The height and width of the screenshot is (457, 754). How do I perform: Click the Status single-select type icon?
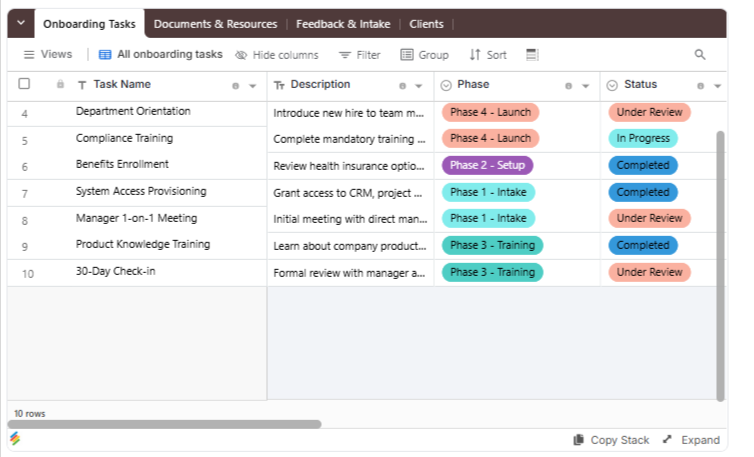tap(612, 85)
